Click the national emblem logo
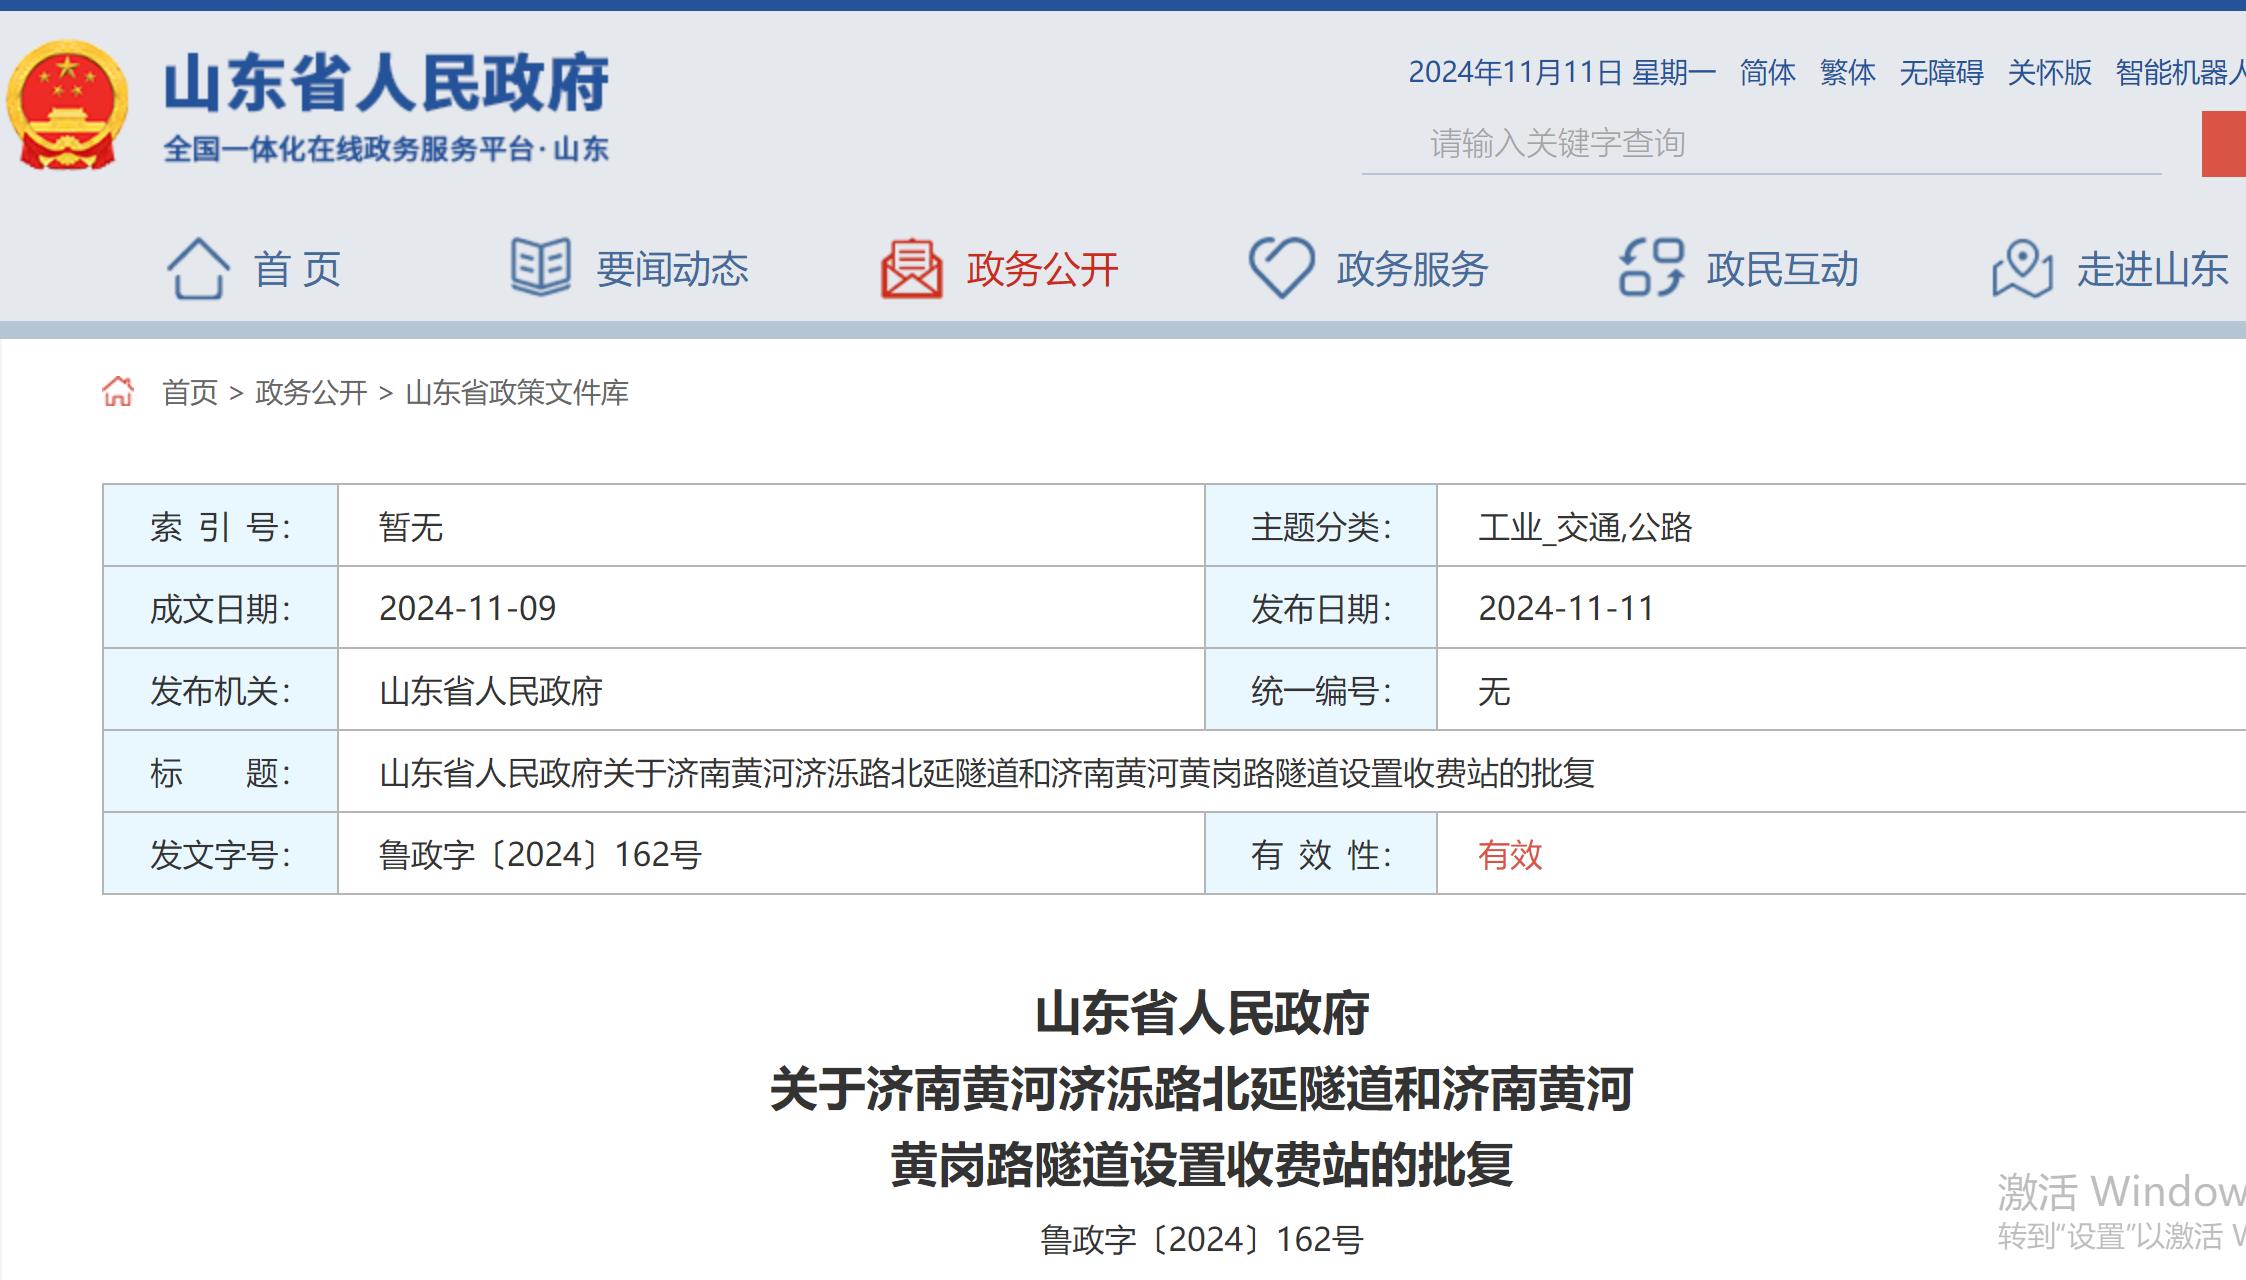The height and width of the screenshot is (1280, 2246). (68, 106)
